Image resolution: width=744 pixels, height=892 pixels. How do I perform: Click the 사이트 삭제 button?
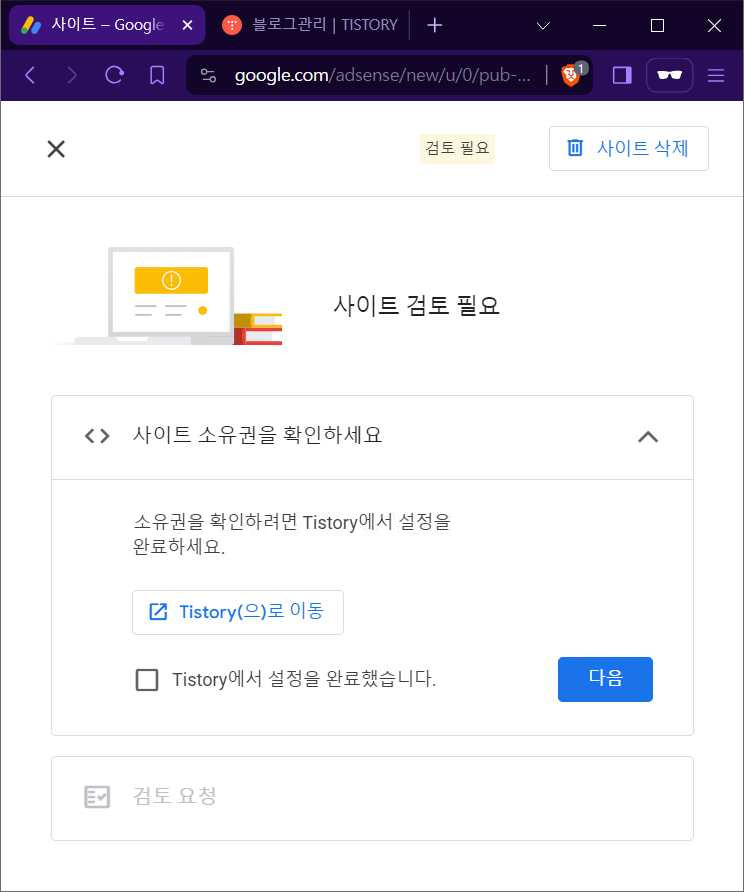629,148
